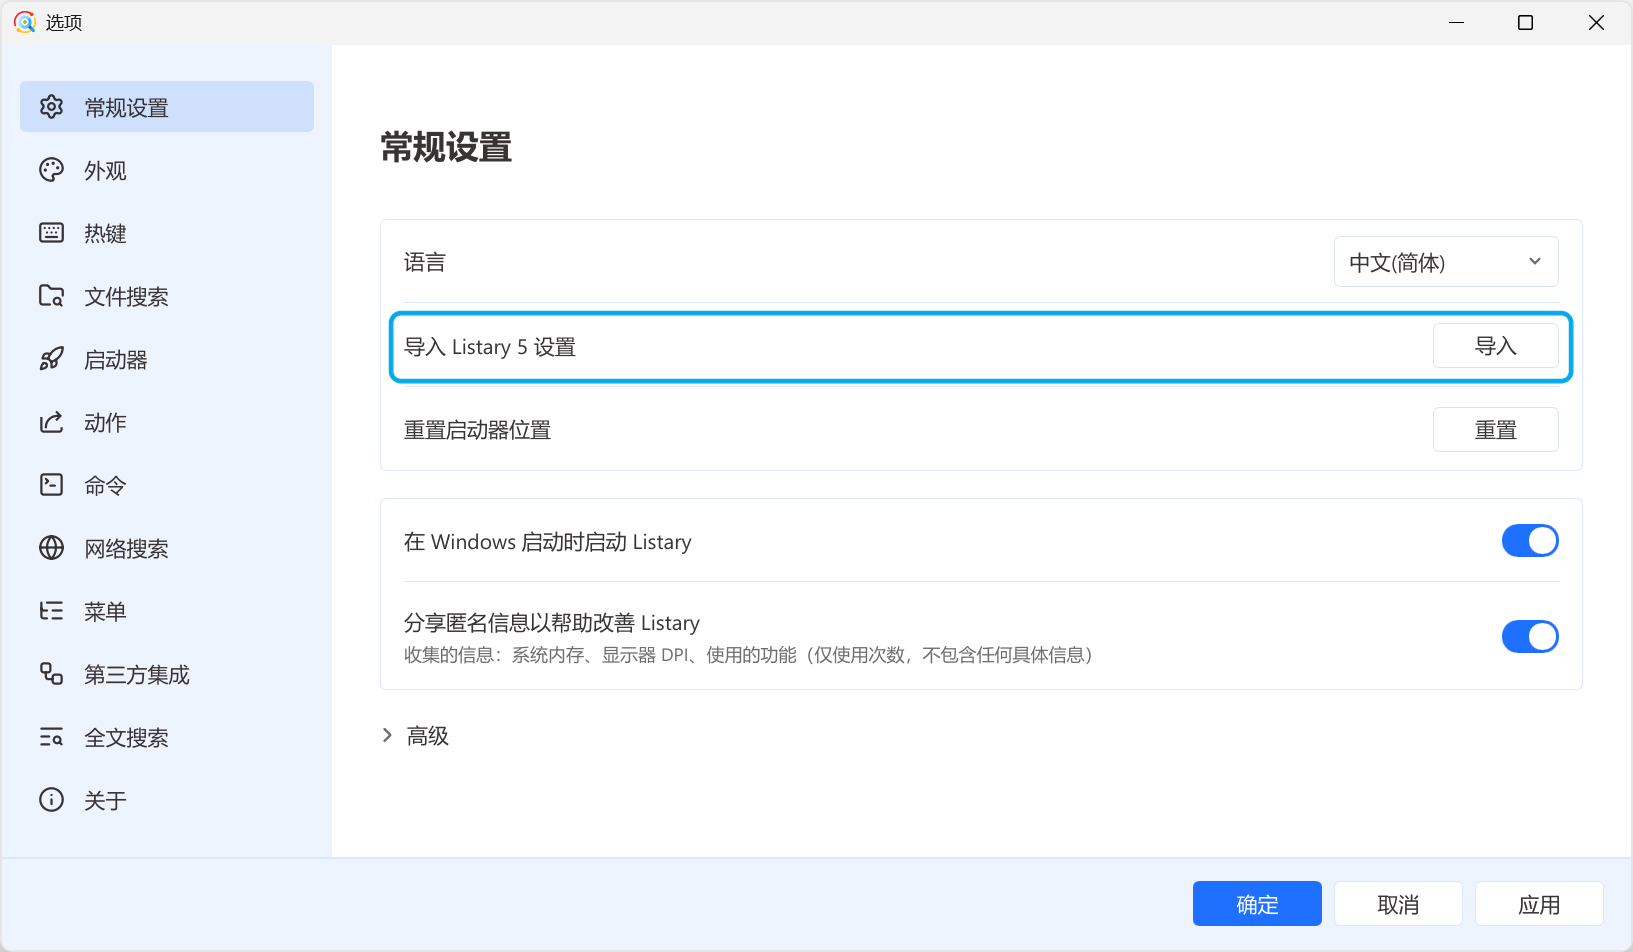
Task: Click the 收集的信息 description text
Action: point(748,655)
